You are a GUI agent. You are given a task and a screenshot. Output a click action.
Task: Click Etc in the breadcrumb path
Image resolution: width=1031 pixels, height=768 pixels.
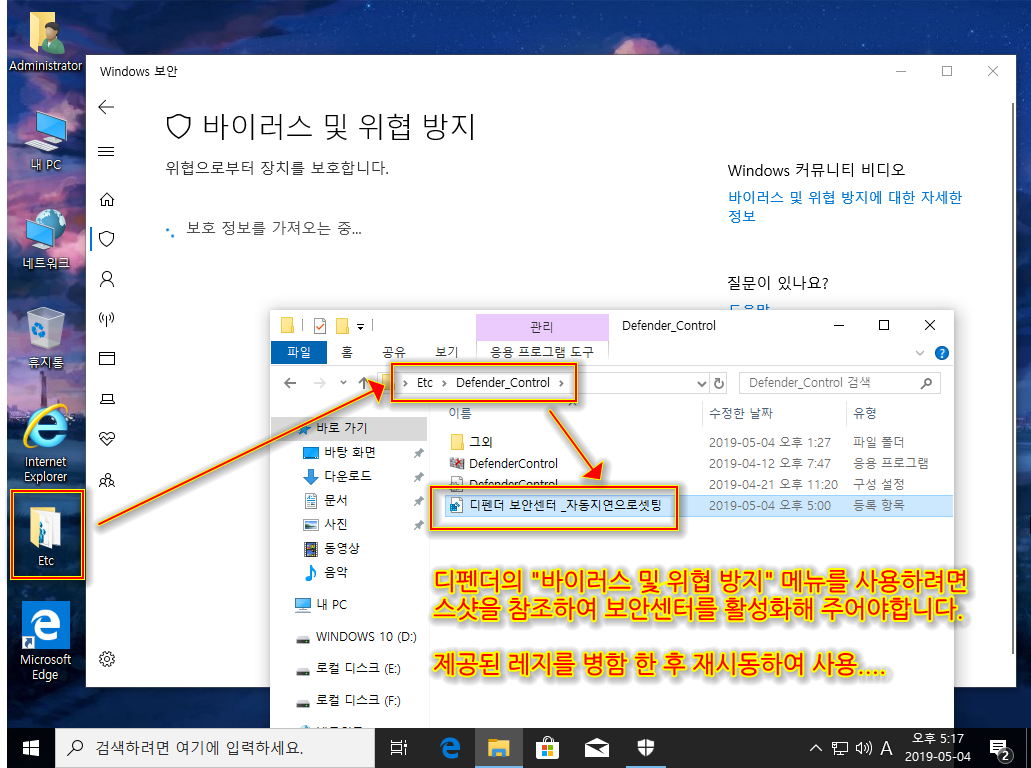(425, 383)
